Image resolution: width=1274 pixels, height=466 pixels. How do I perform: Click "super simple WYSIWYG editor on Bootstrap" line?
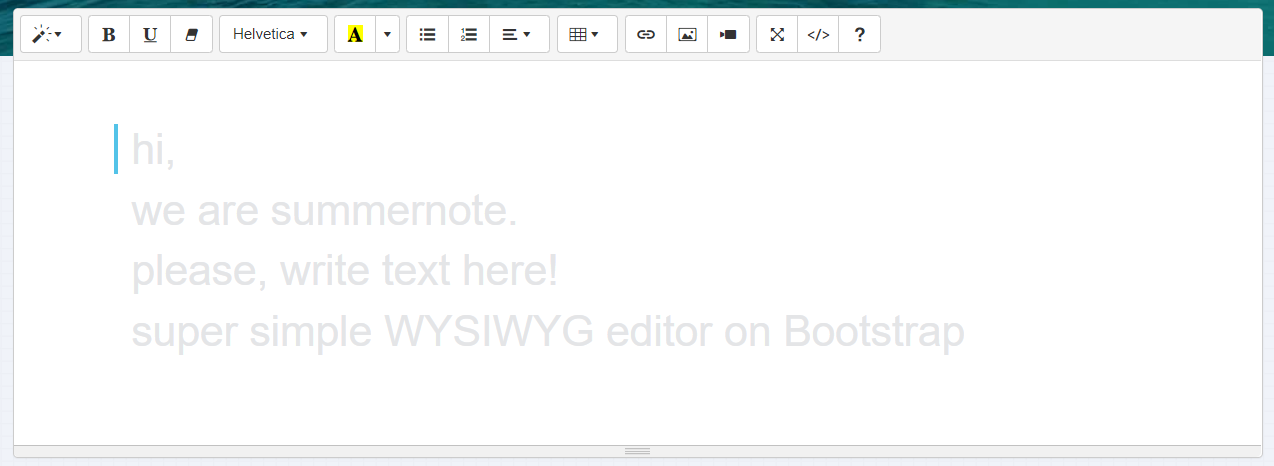coord(548,332)
